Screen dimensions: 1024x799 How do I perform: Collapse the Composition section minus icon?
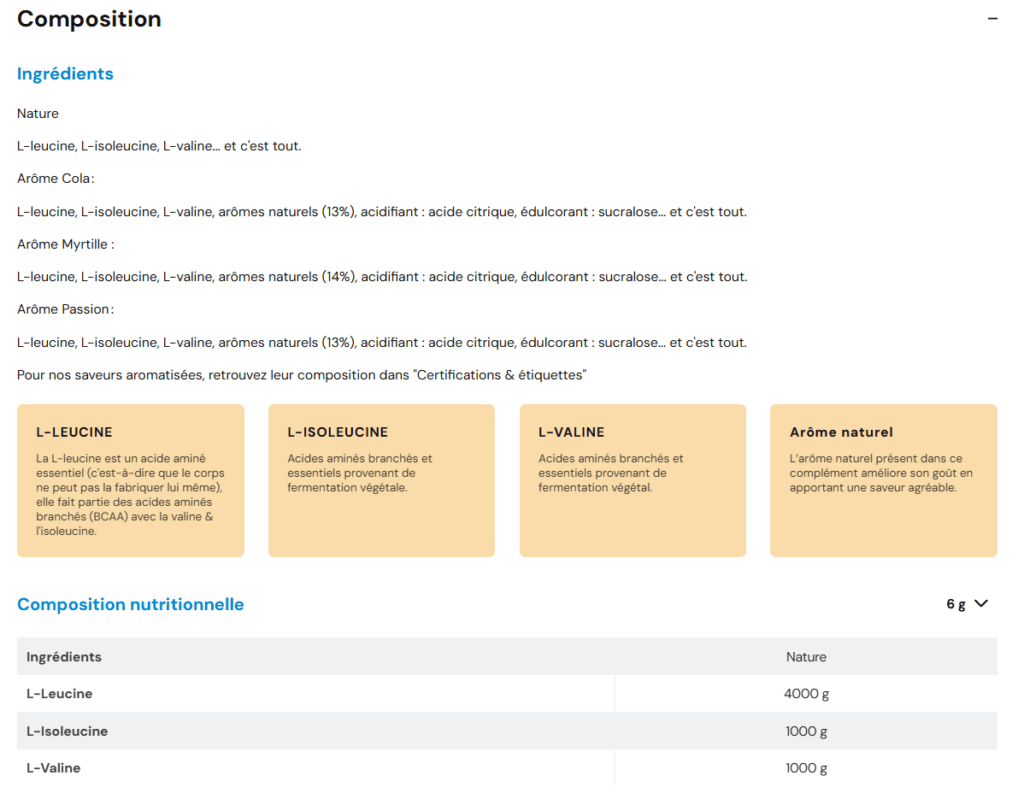[992, 19]
